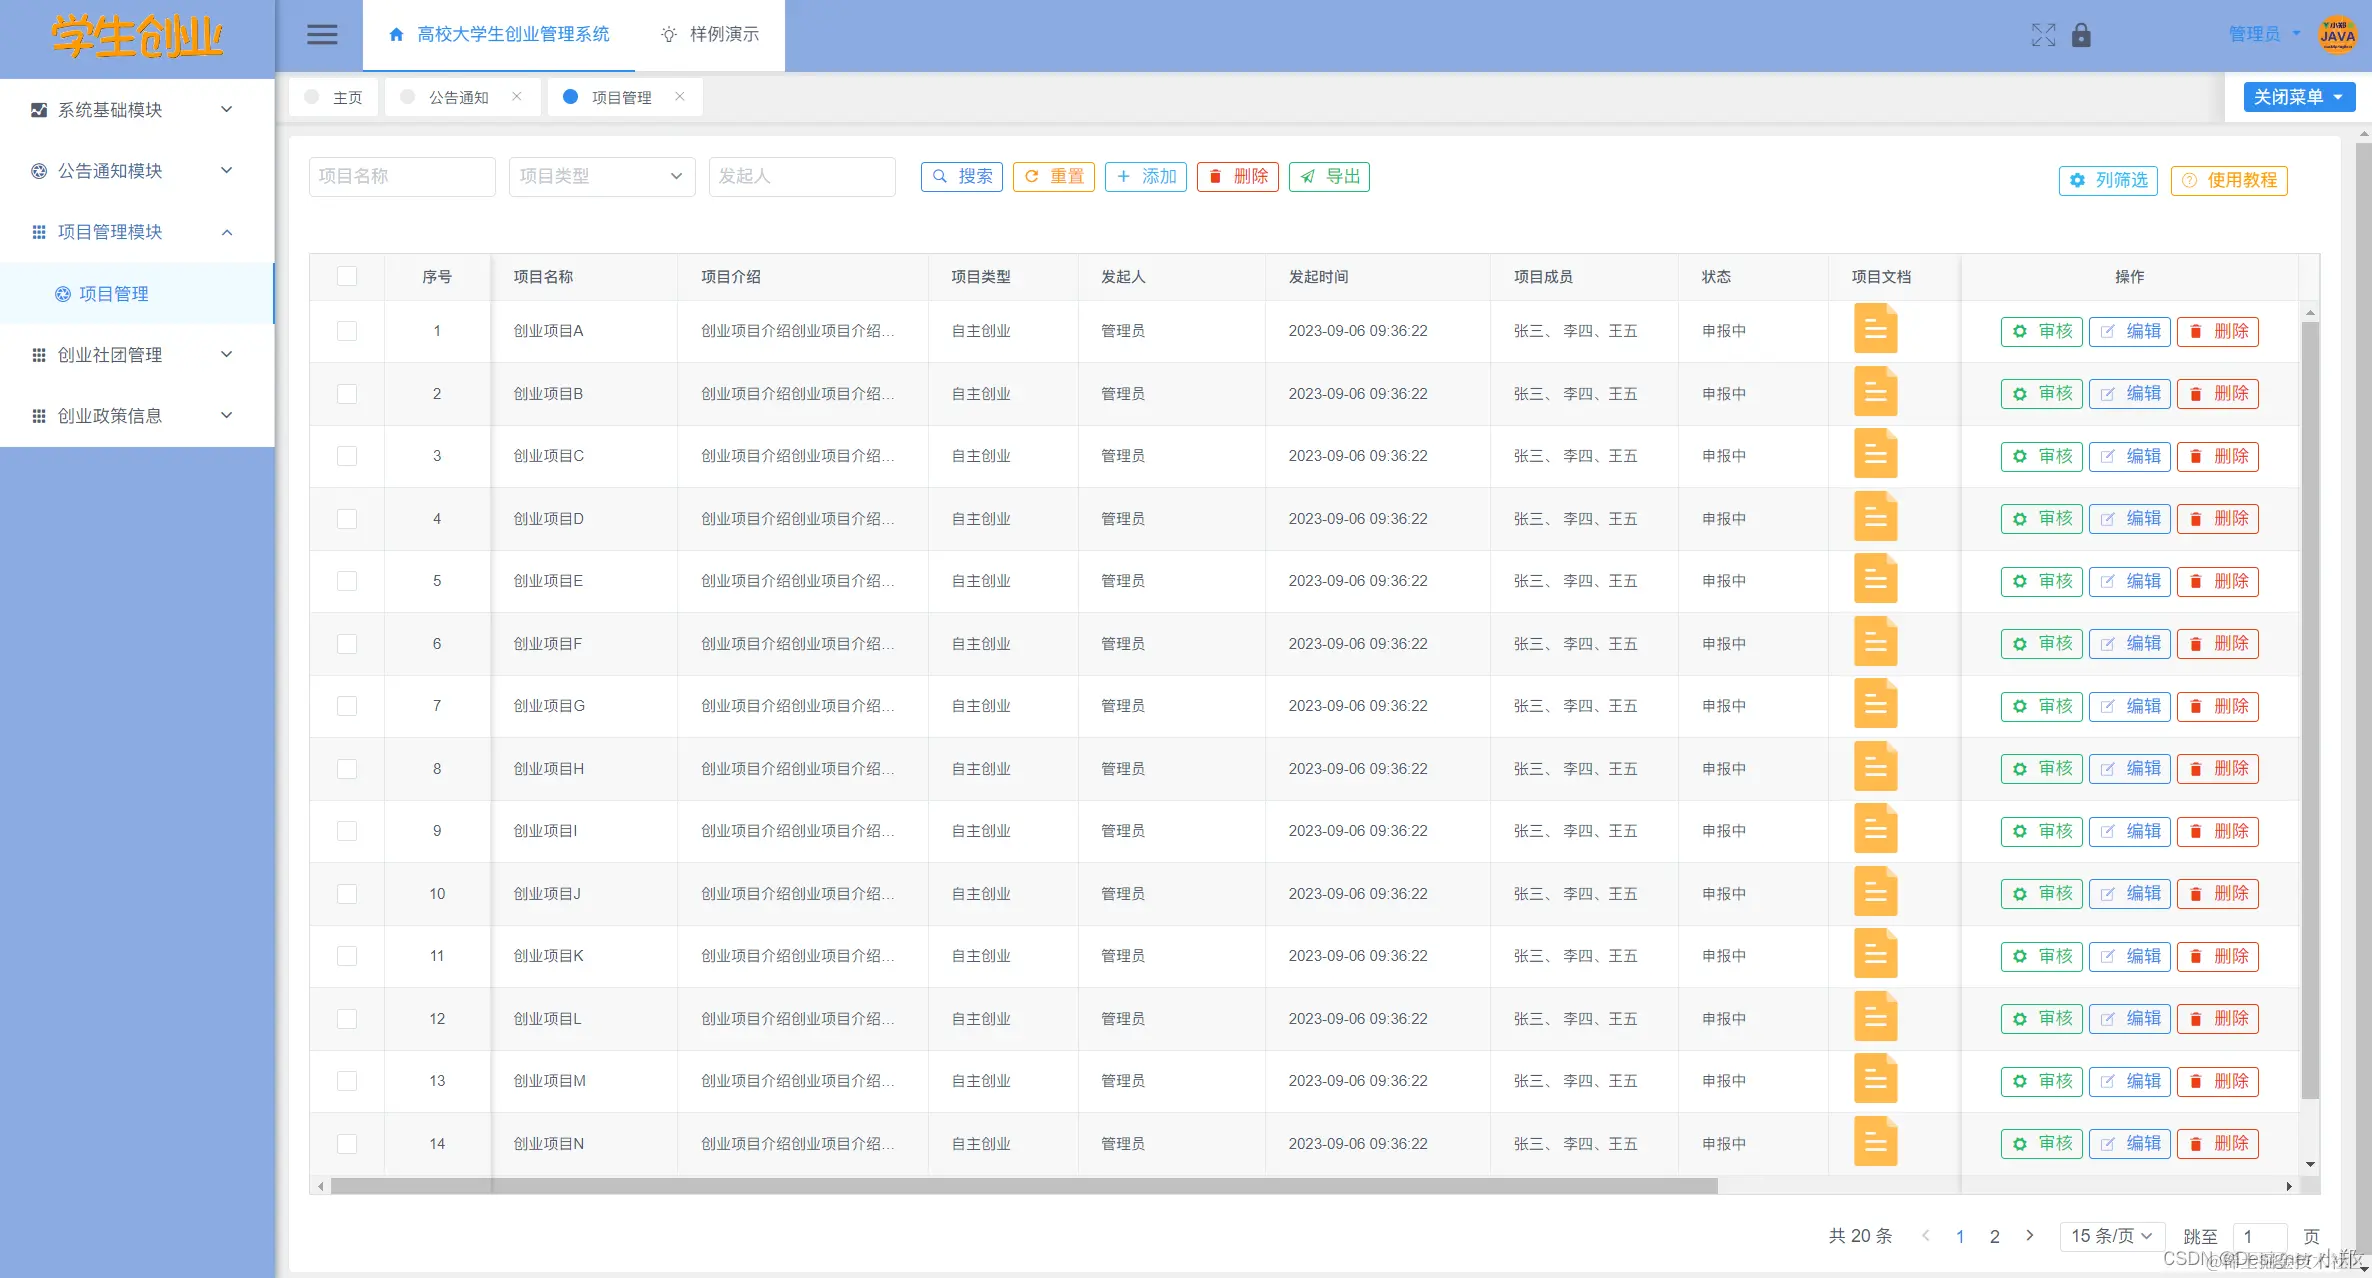Screen dimensions: 2372x1278
Task: Check the select-all checkbox in table header
Action: click(347, 276)
